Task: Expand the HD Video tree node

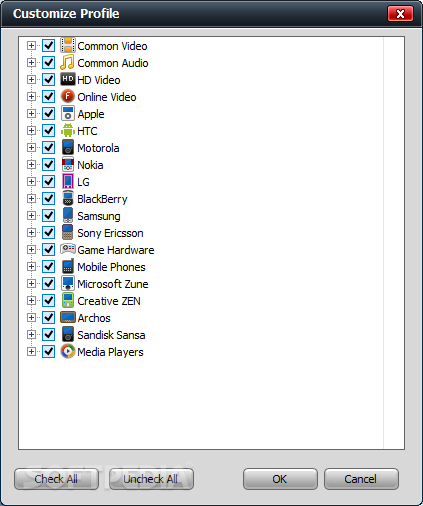Action: (x=31, y=79)
